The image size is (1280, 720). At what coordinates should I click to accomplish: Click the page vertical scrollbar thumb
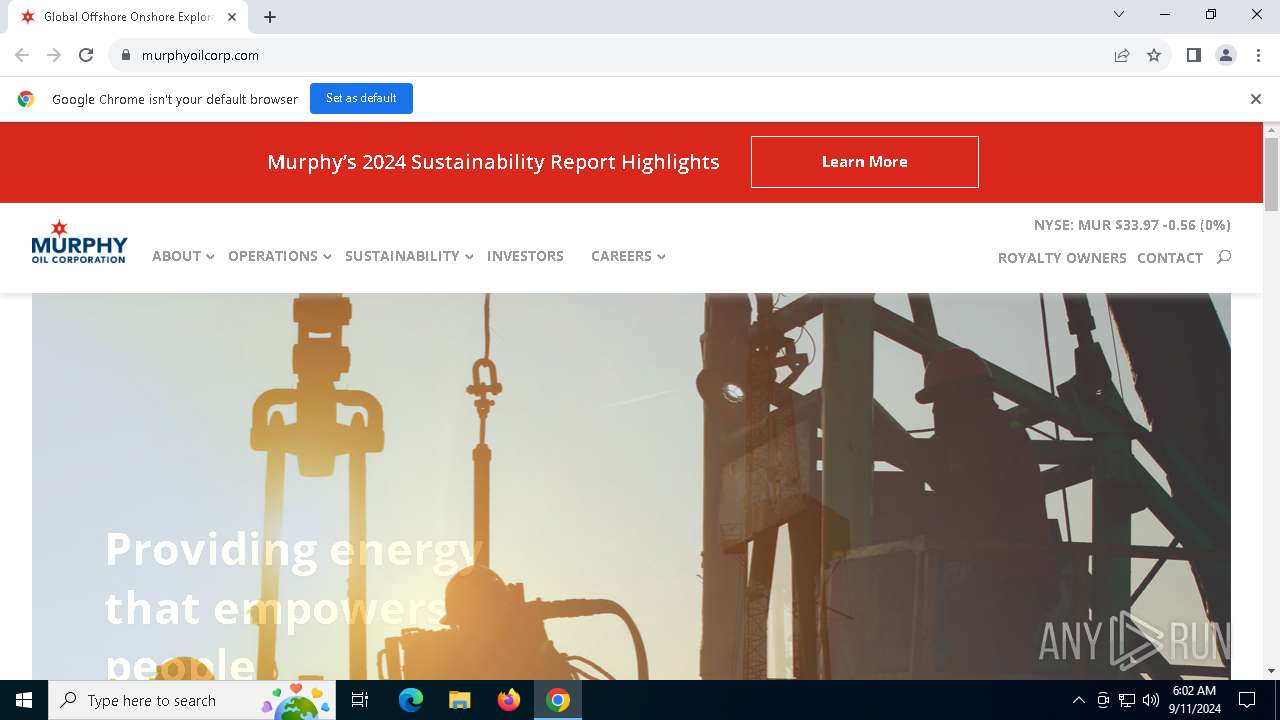[1271, 174]
